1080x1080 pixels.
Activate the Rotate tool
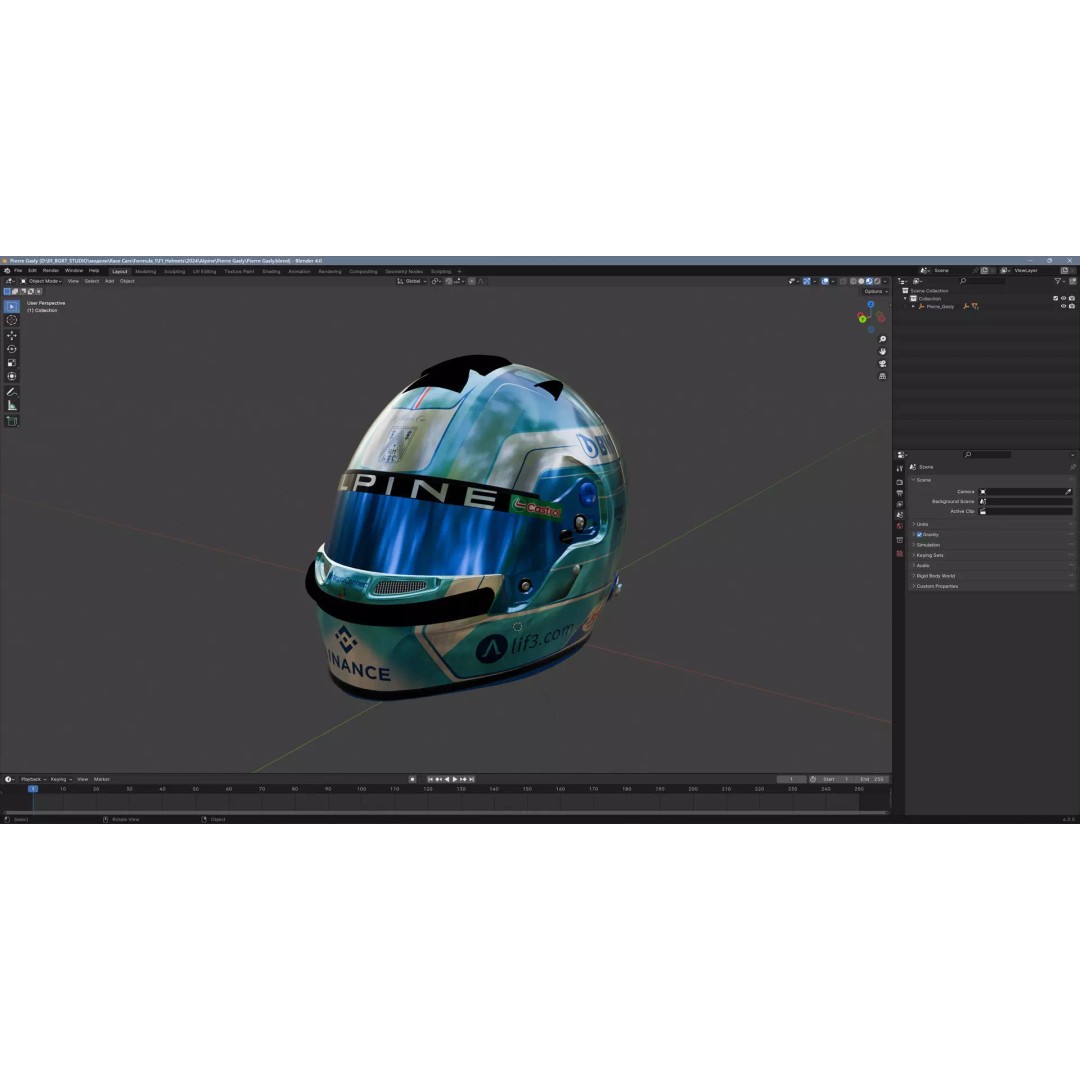click(x=12, y=348)
